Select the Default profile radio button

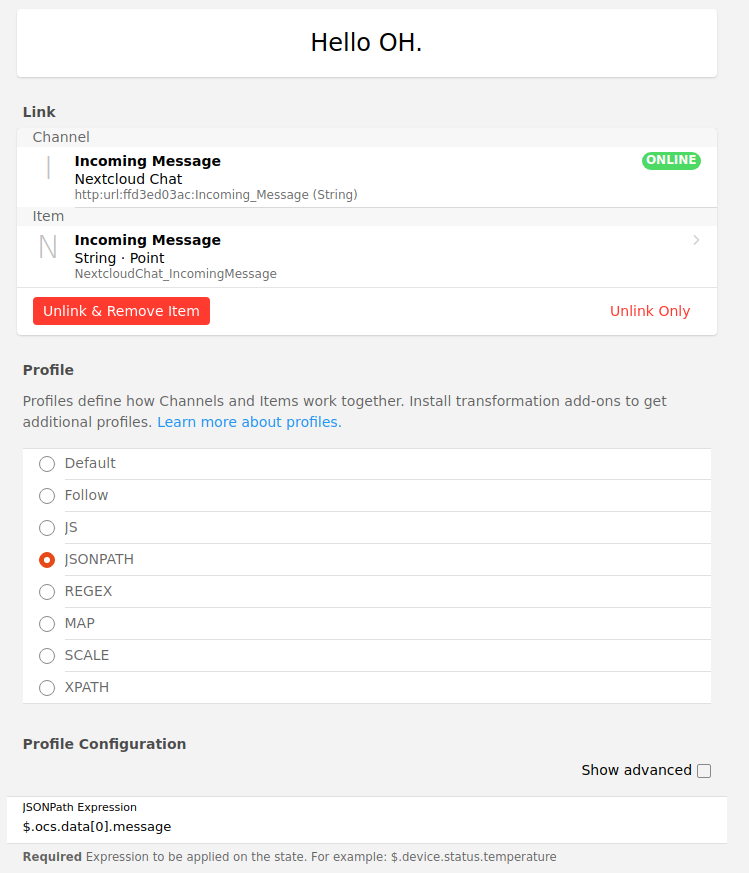point(47,464)
